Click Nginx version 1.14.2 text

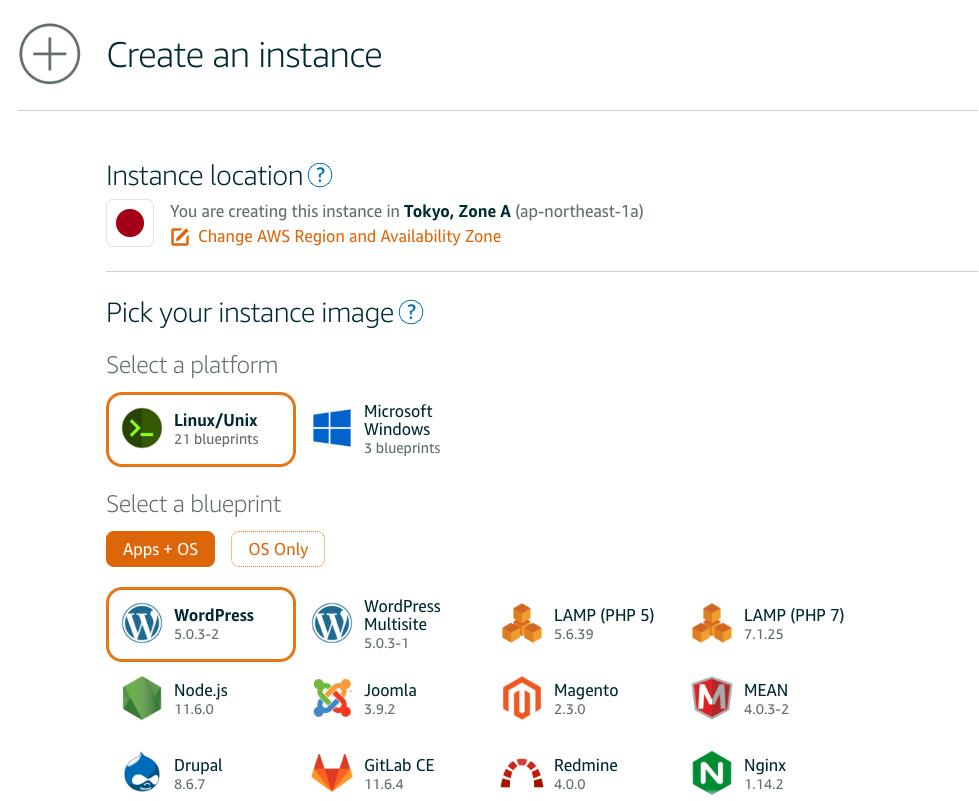763,784
